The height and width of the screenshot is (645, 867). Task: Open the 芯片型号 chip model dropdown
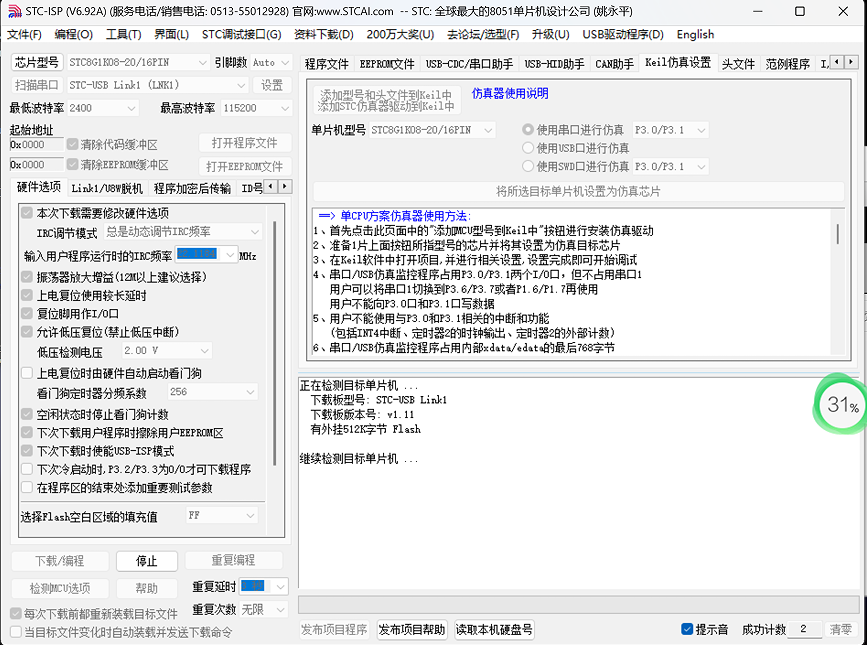137,62
